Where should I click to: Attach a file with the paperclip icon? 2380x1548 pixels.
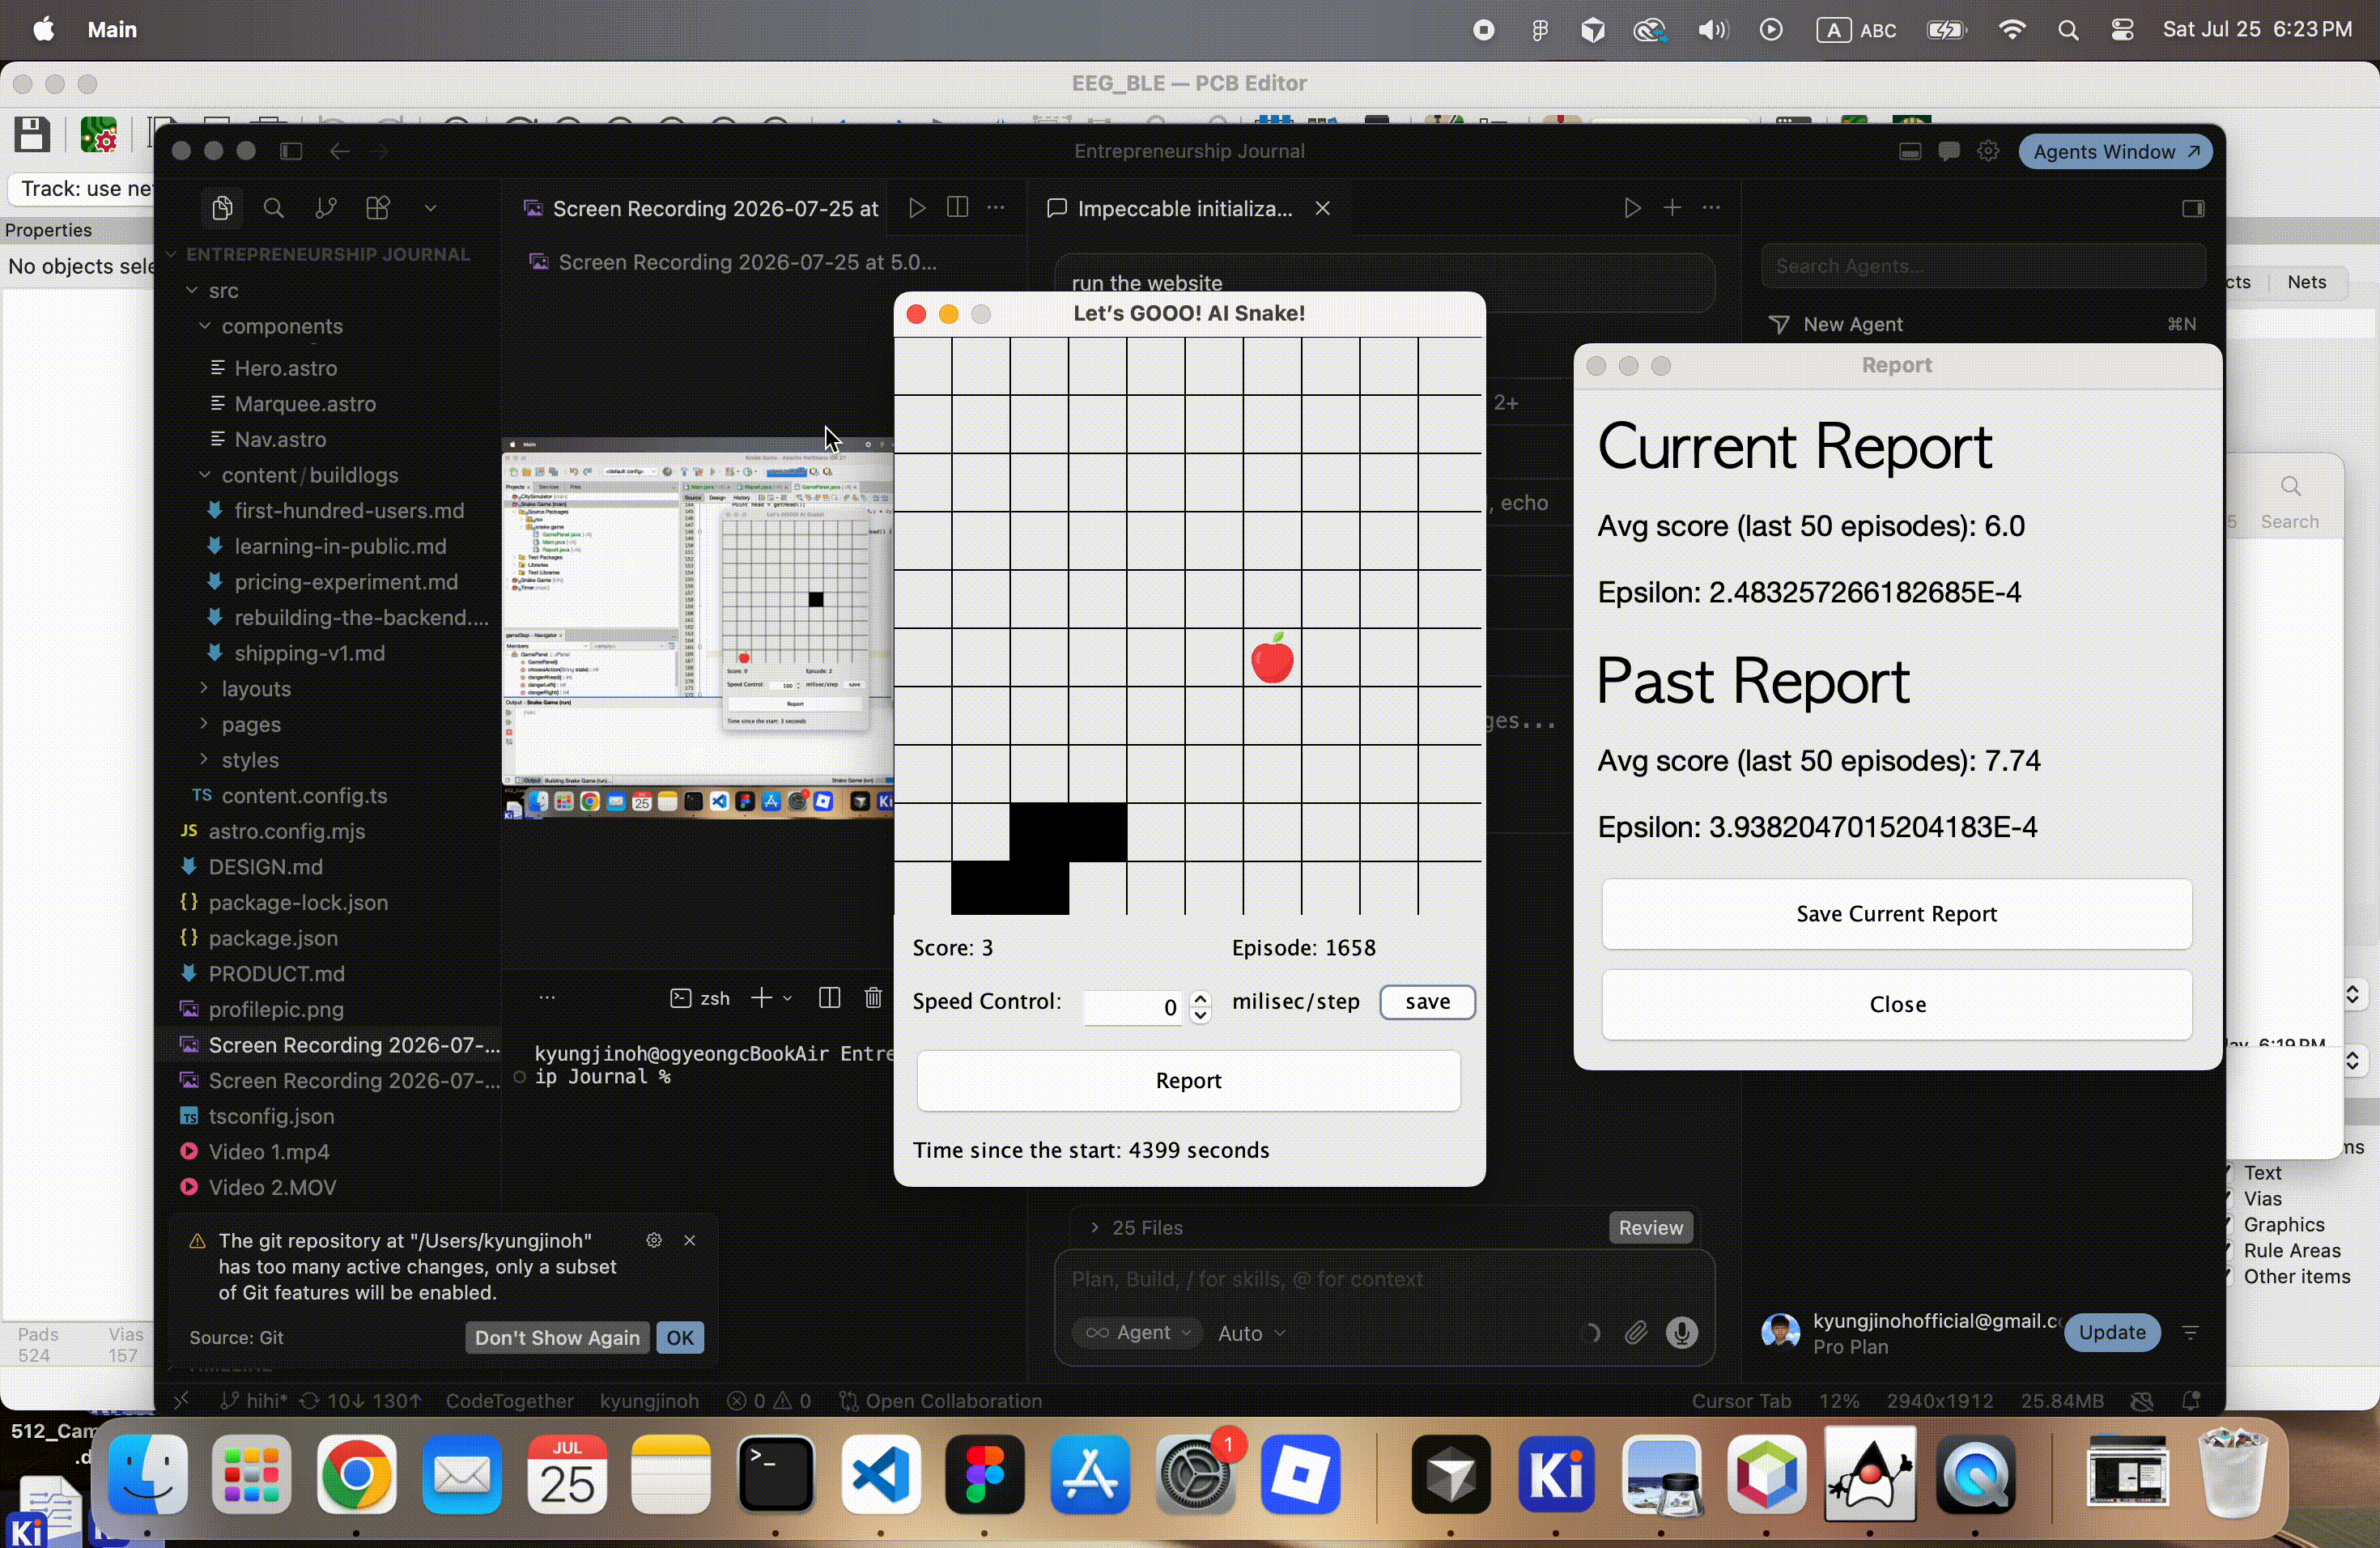click(1636, 1333)
